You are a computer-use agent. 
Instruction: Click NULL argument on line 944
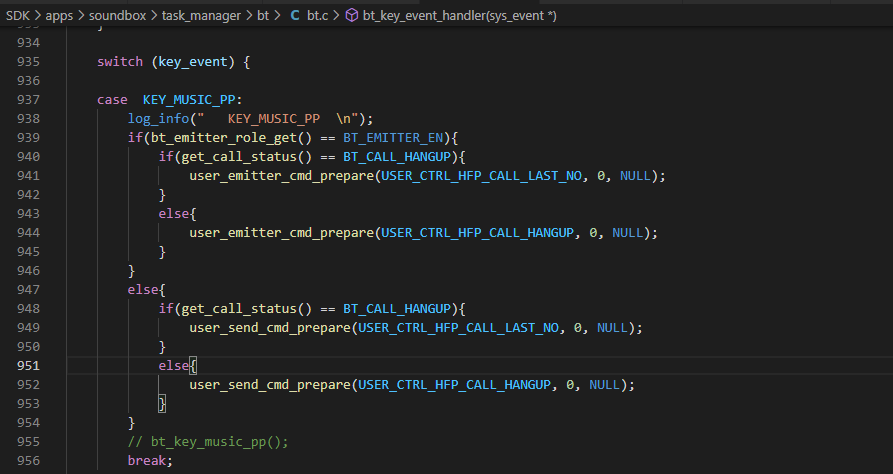point(627,232)
